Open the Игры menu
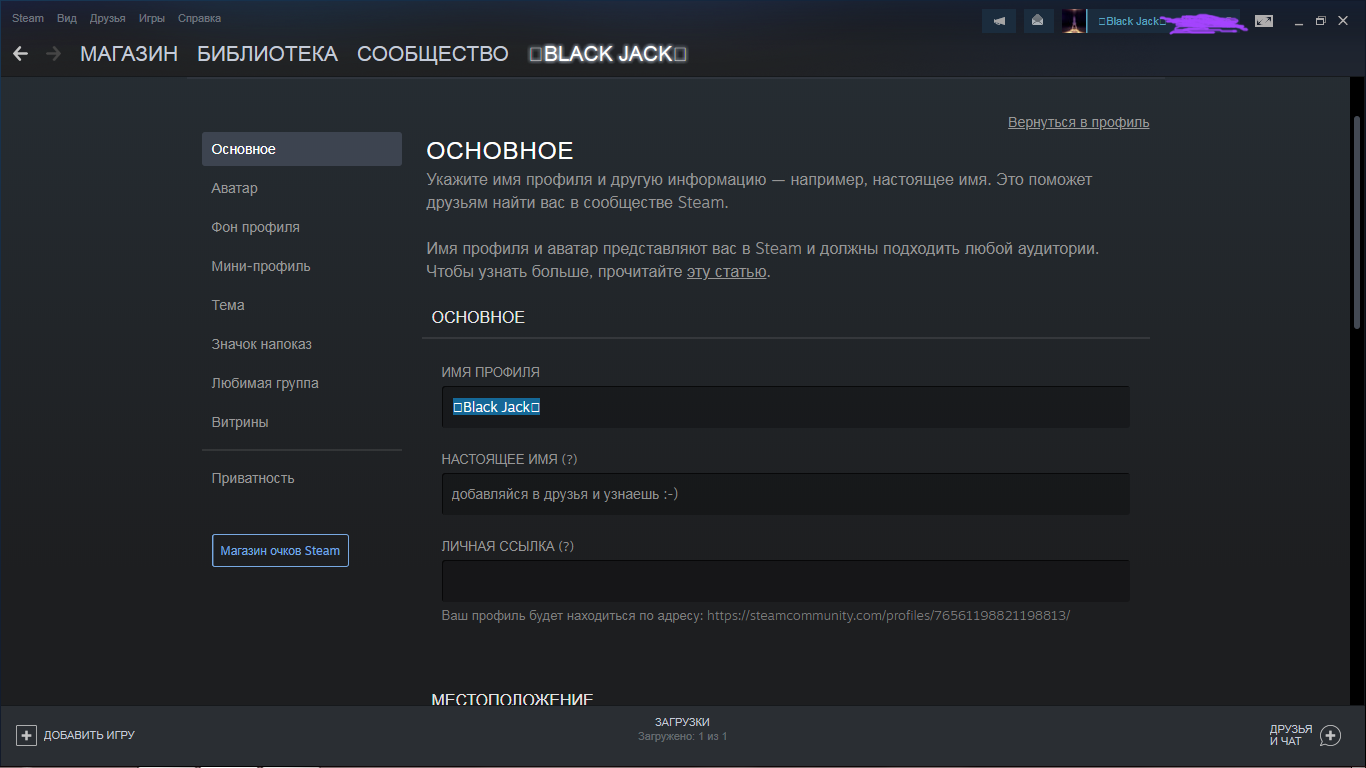 (x=152, y=18)
